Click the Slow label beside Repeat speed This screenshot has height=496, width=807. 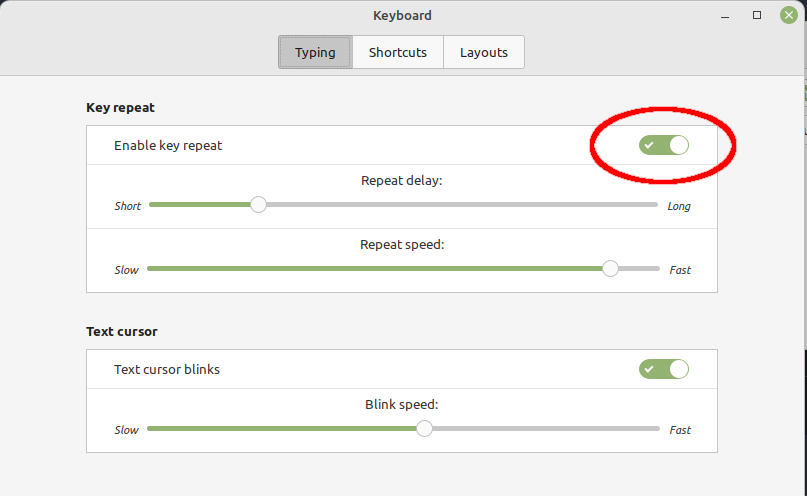coord(127,270)
